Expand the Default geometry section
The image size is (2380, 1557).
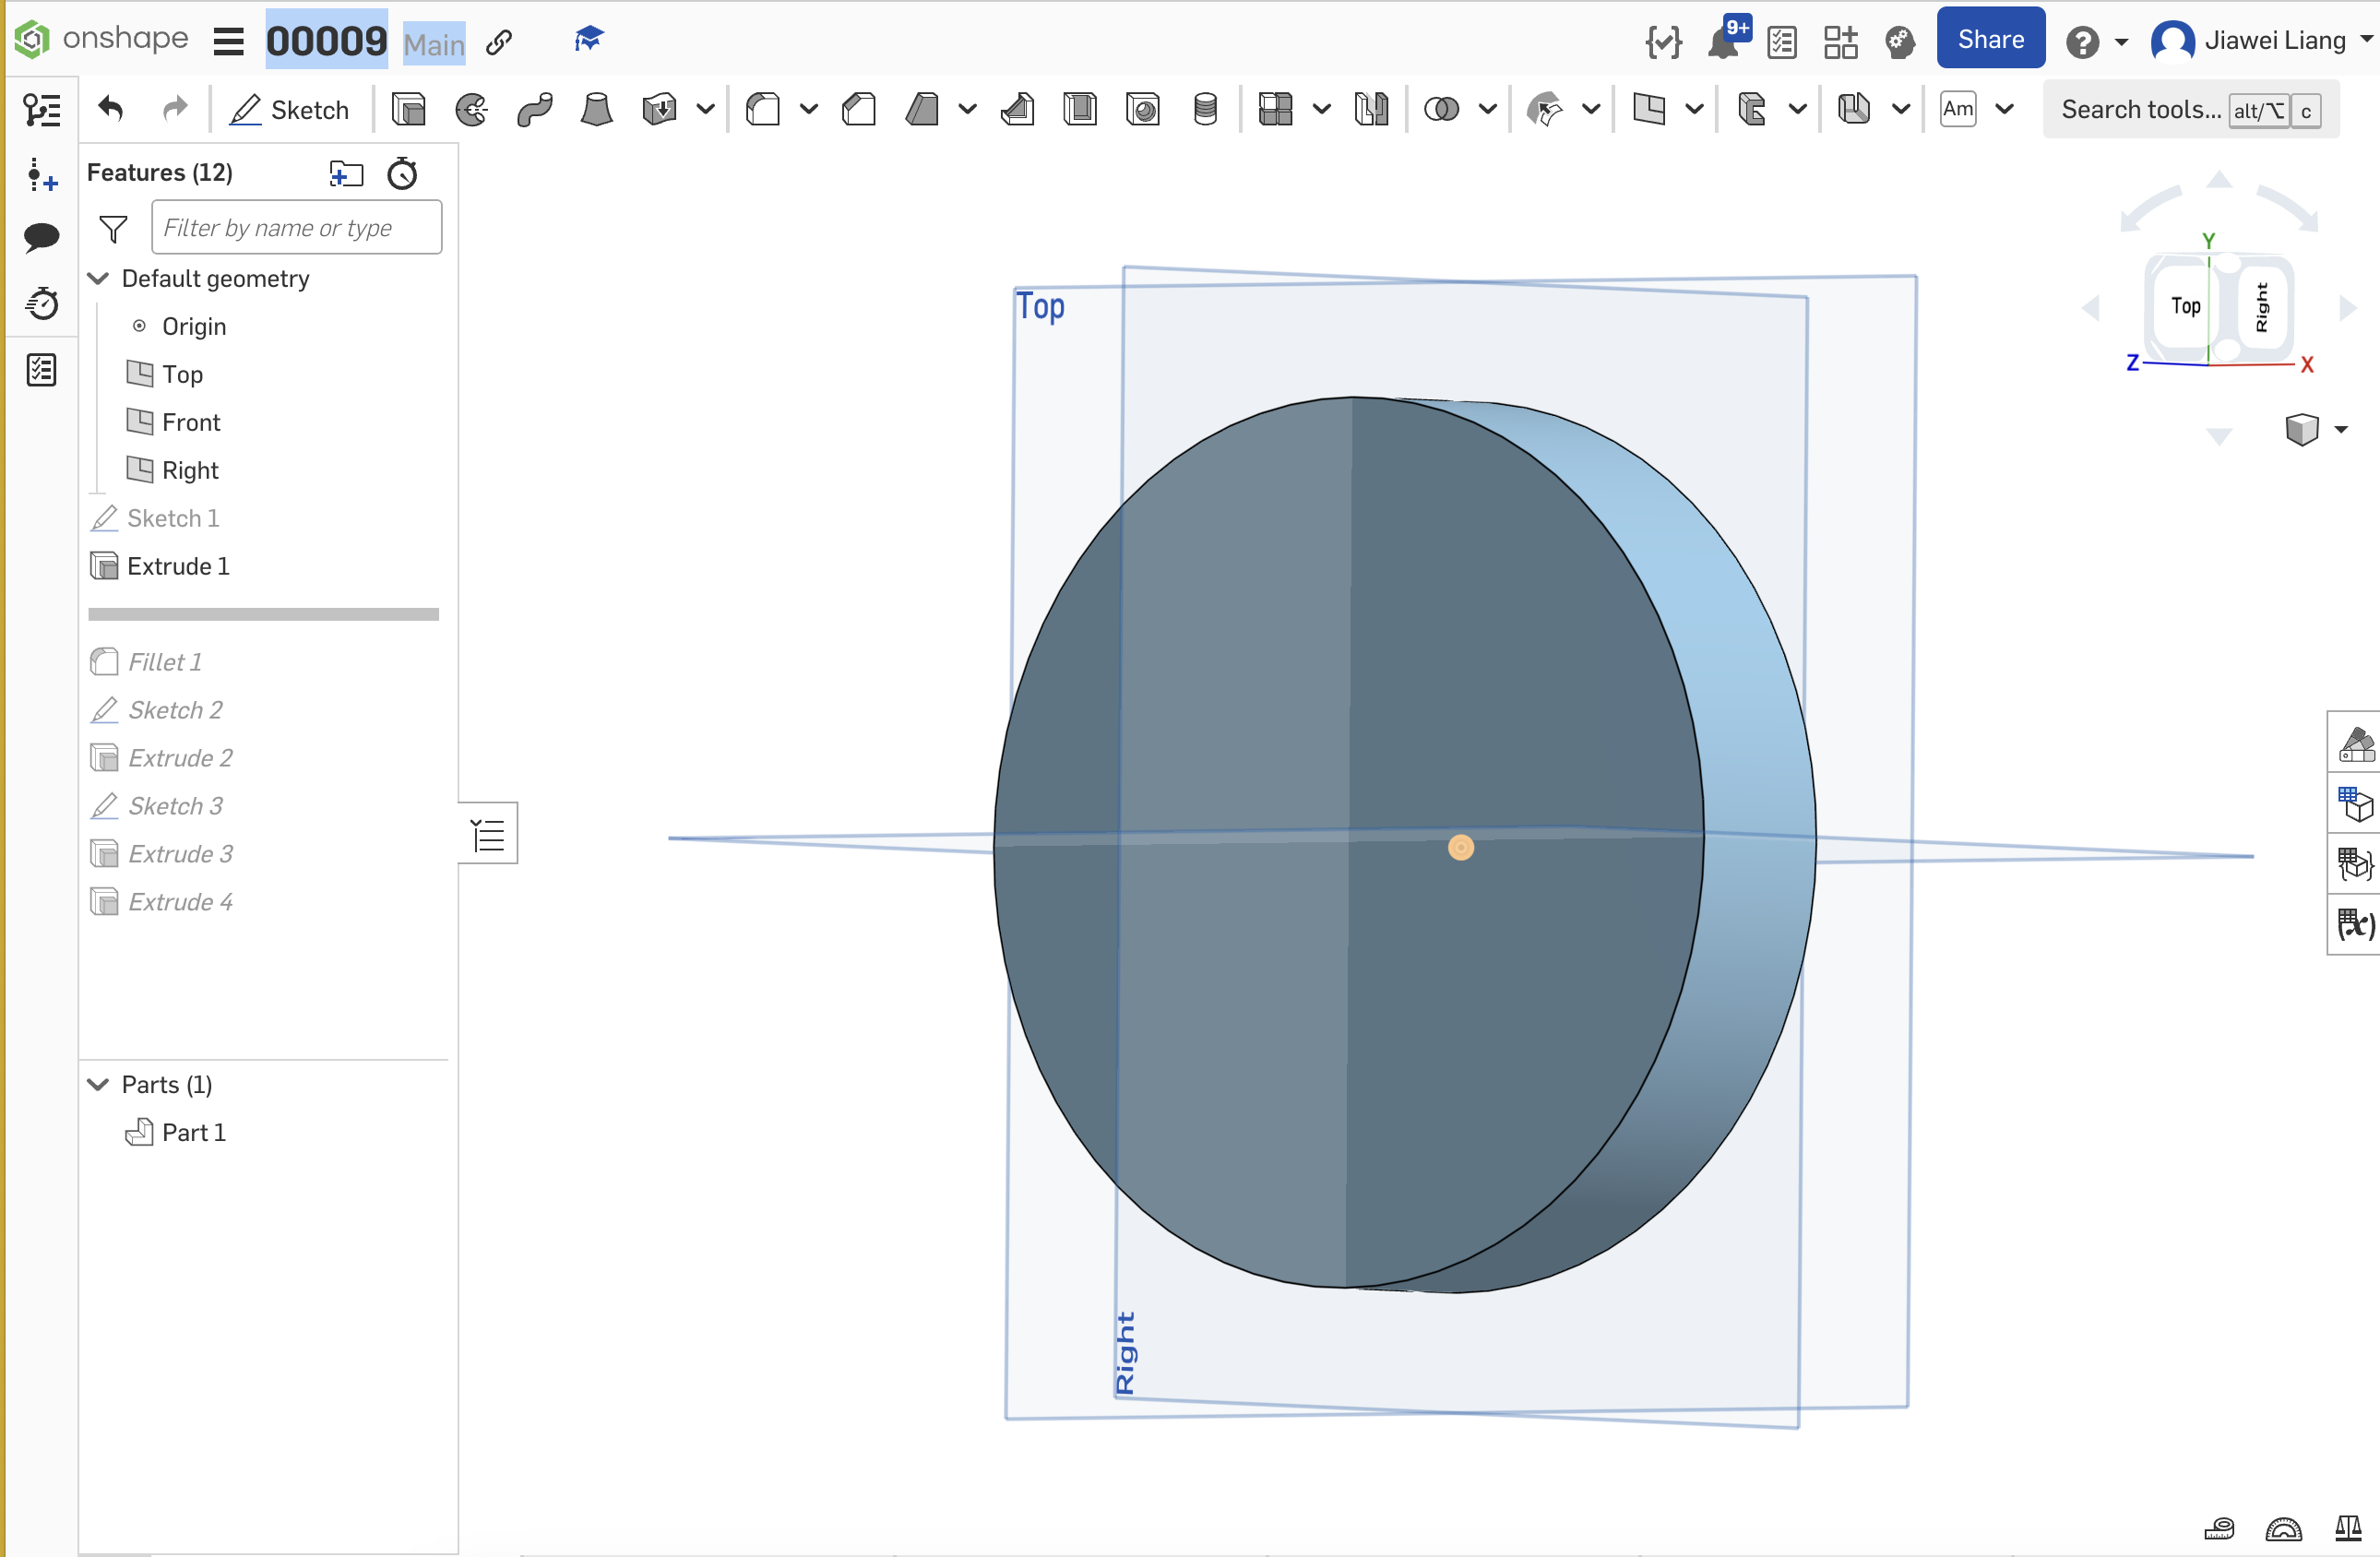tap(99, 278)
